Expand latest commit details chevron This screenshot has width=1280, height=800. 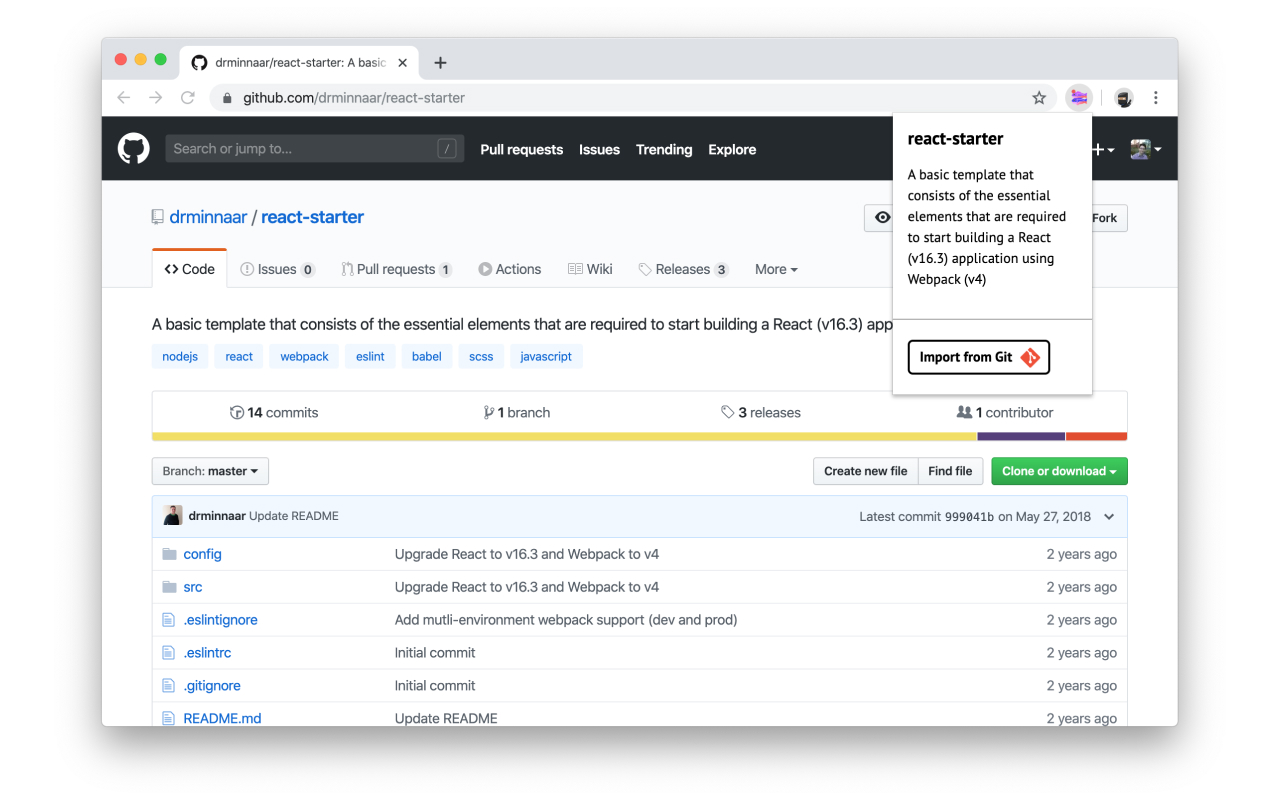pos(1109,517)
